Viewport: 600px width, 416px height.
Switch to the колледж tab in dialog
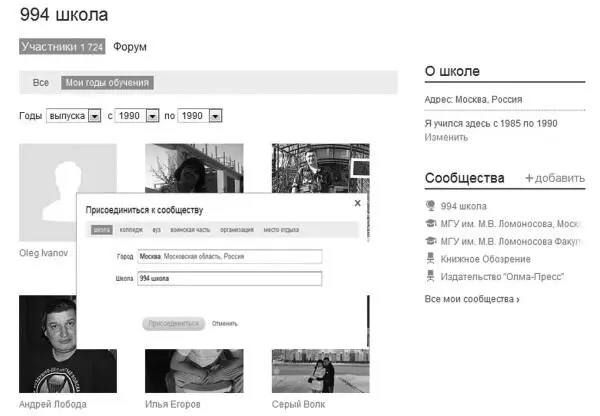[131, 230]
